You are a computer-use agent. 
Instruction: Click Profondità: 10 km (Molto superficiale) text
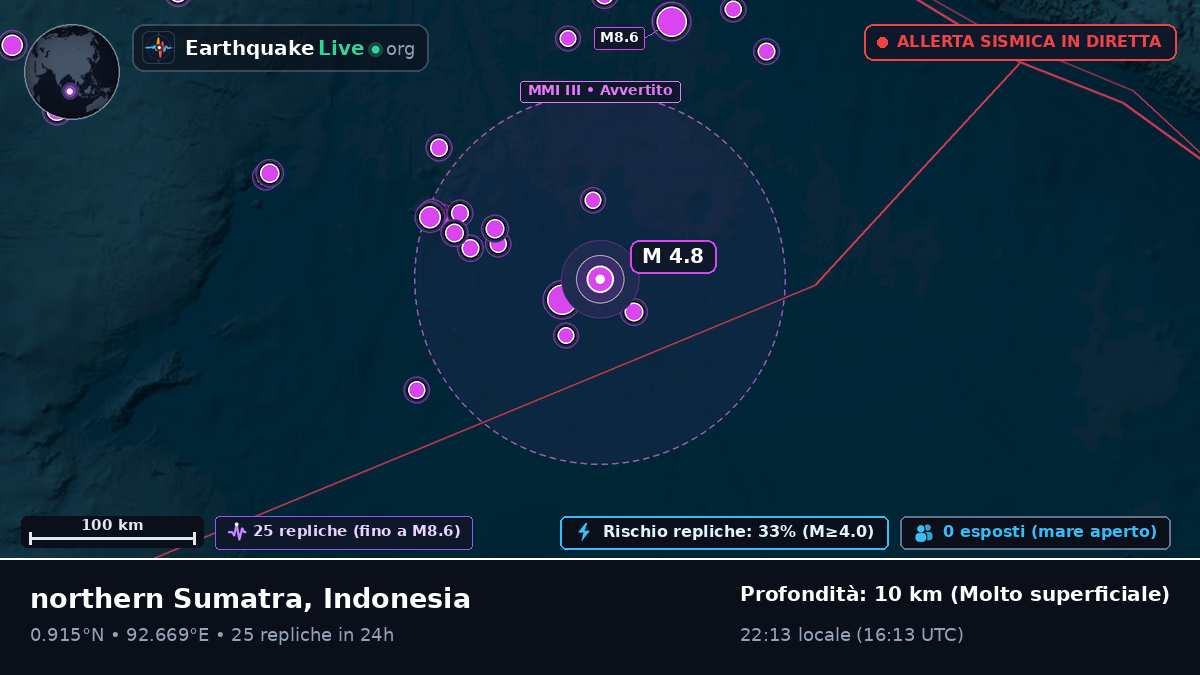click(x=955, y=594)
